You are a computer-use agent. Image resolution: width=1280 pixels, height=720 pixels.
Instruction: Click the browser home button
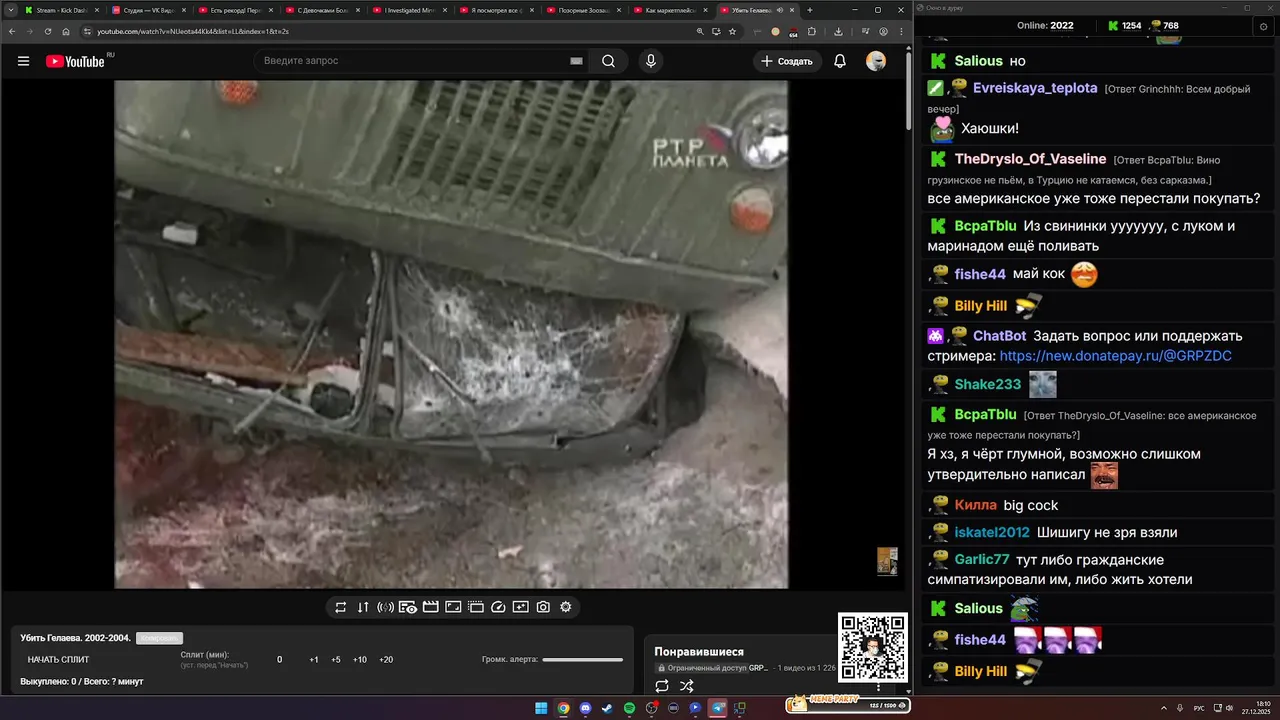[x=66, y=31]
